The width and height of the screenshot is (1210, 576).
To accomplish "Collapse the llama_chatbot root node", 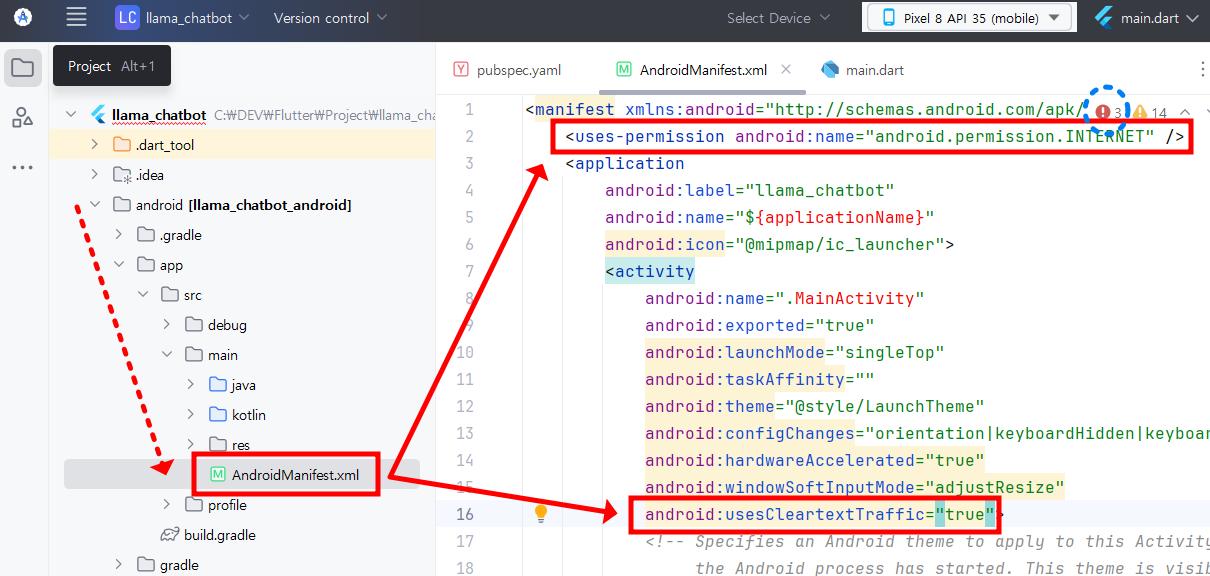I will (x=71, y=115).
